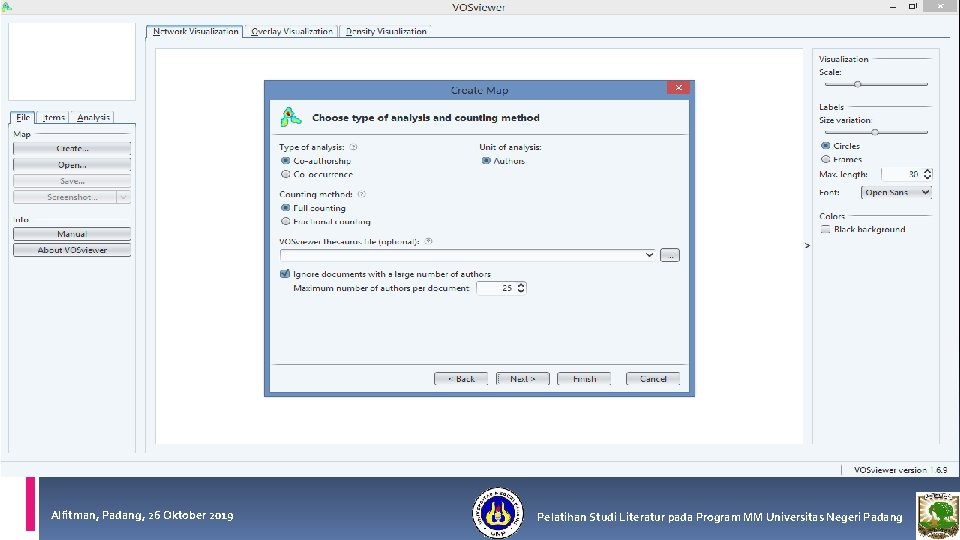Click the Open... map button

[x=72, y=165]
